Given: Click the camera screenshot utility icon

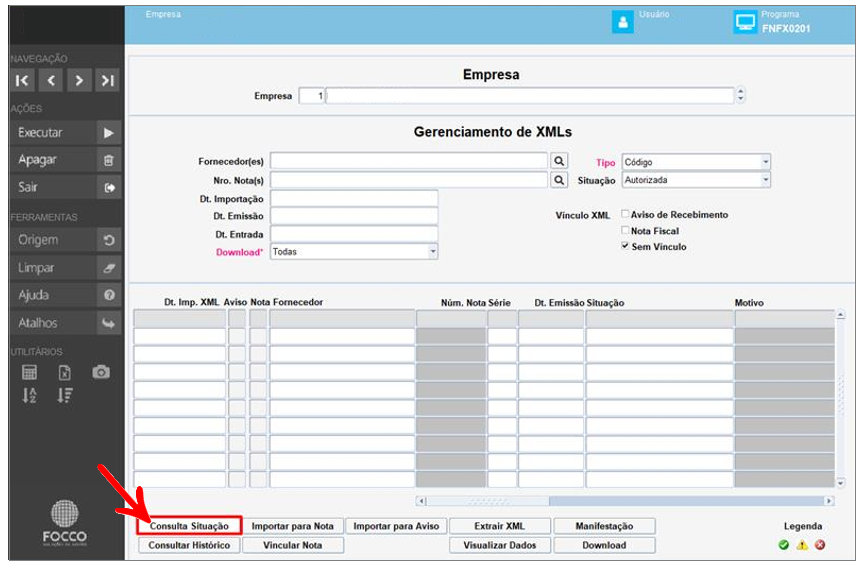Looking at the screenshot, I should tap(101, 372).
